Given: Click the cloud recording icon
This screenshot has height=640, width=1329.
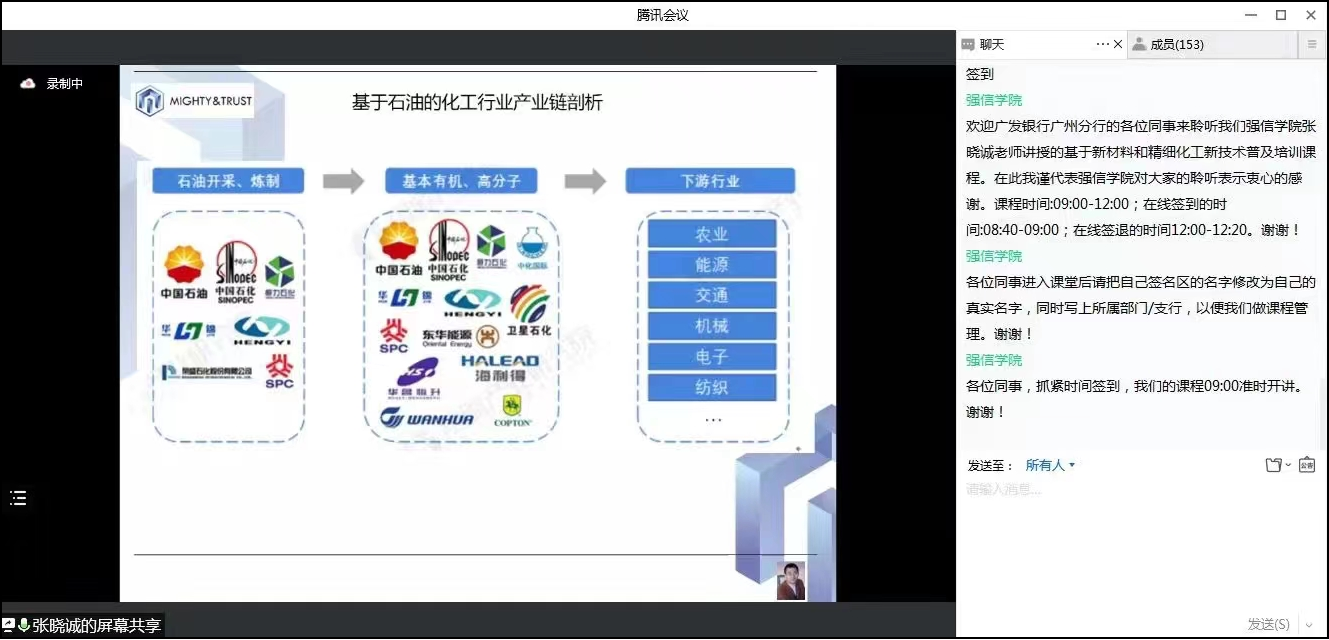Looking at the screenshot, I should point(28,84).
